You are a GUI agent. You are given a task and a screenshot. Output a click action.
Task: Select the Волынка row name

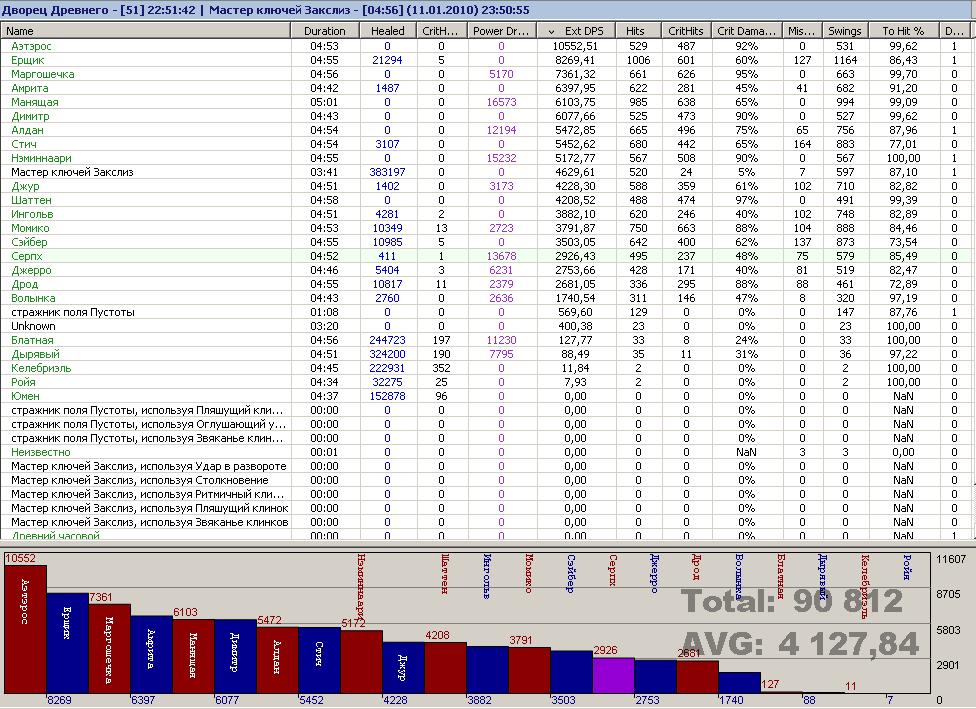[33, 298]
